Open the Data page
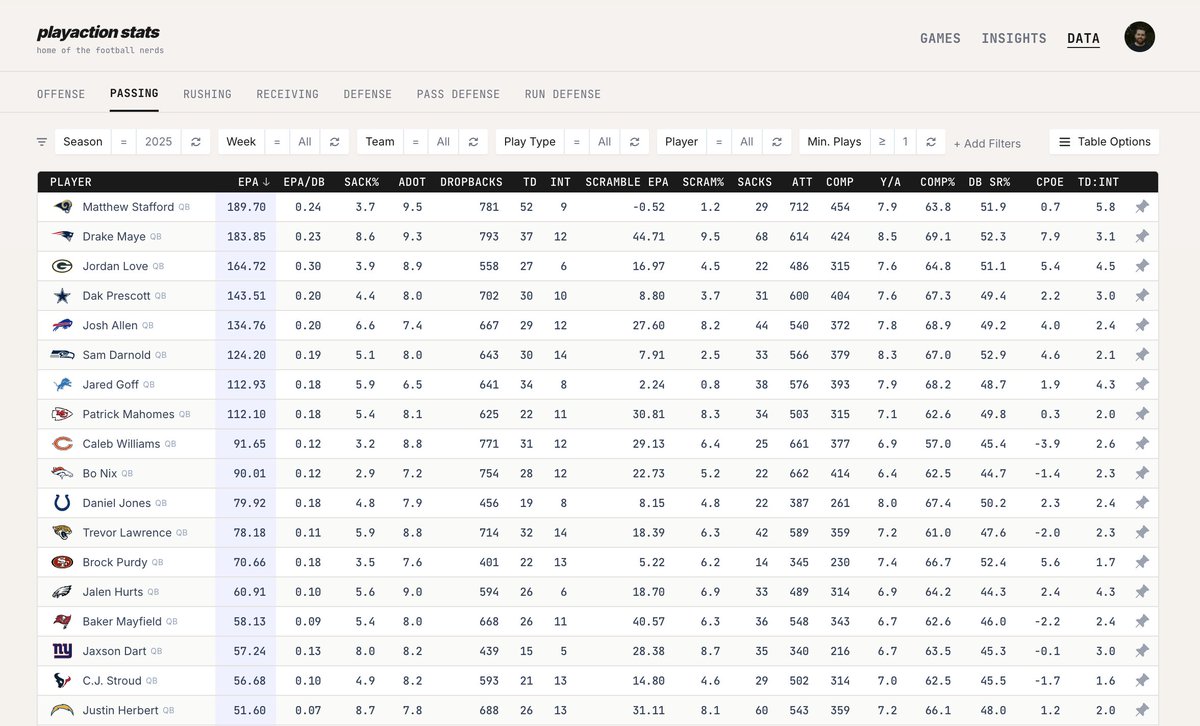Image resolution: width=1200 pixels, height=726 pixels. click(x=1083, y=38)
